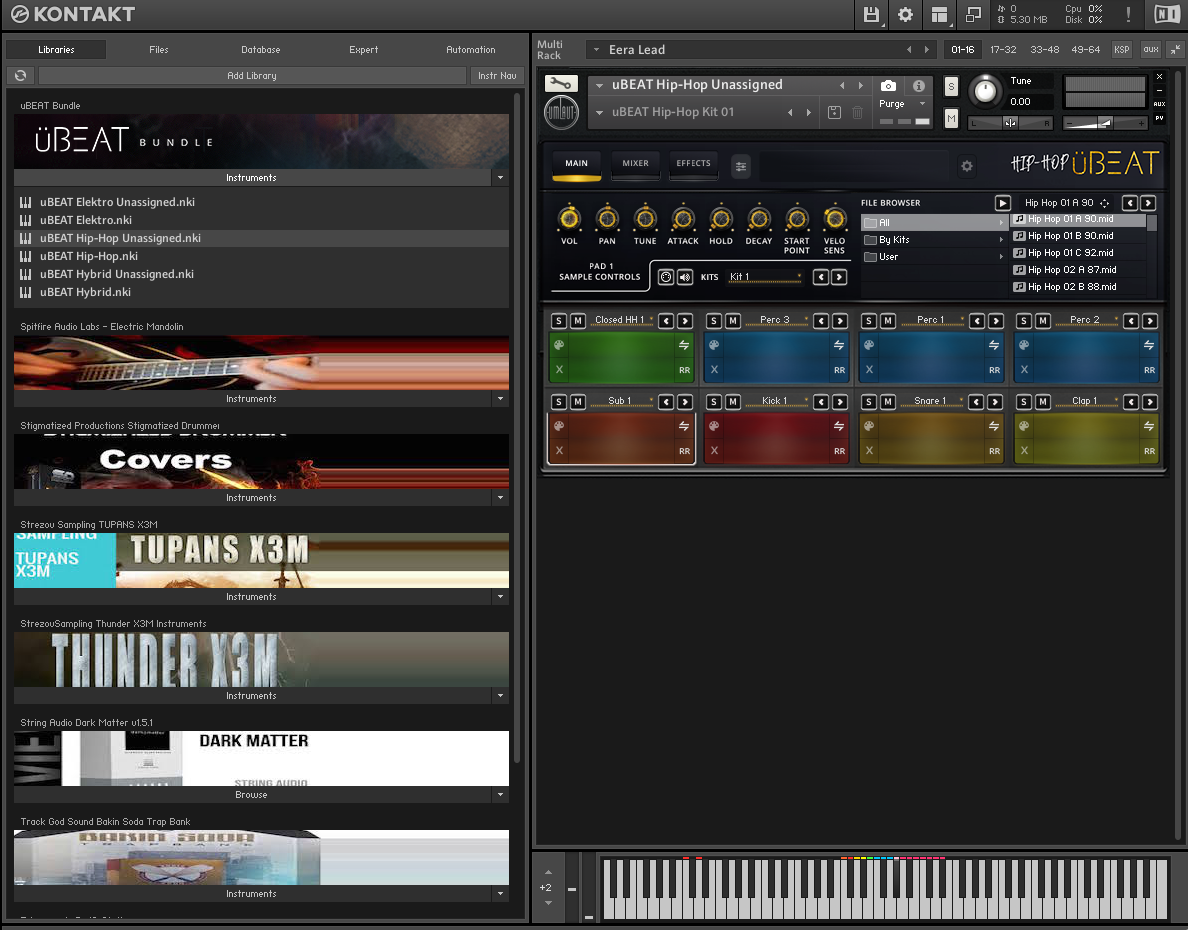
Task: Open the Kontakt save/files menu
Action: tap(871, 14)
